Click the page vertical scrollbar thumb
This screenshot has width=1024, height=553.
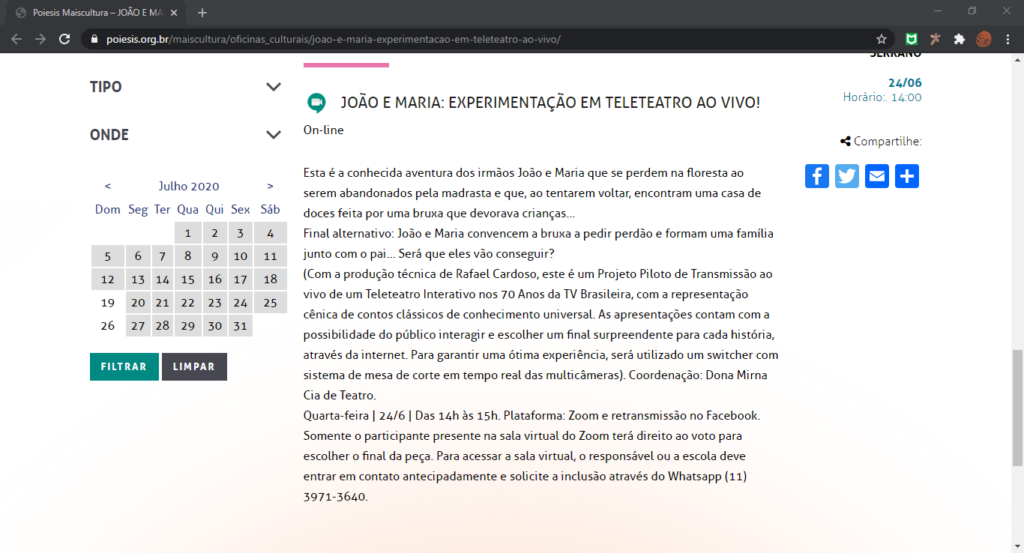point(1017,408)
